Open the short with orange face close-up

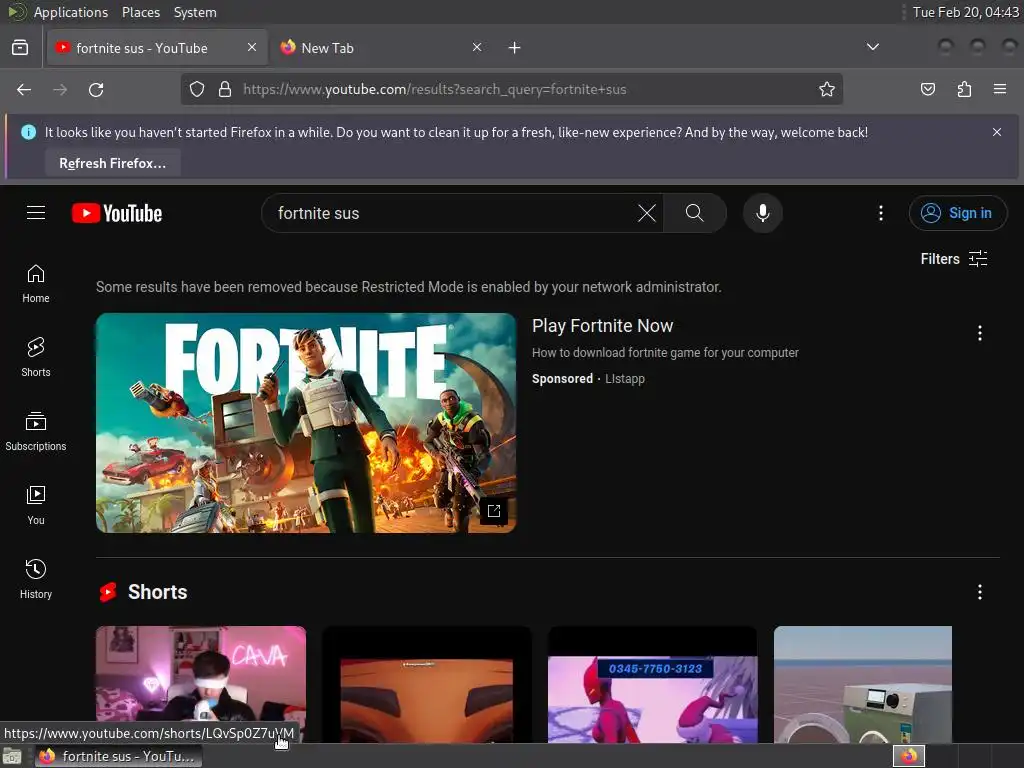pos(426,684)
